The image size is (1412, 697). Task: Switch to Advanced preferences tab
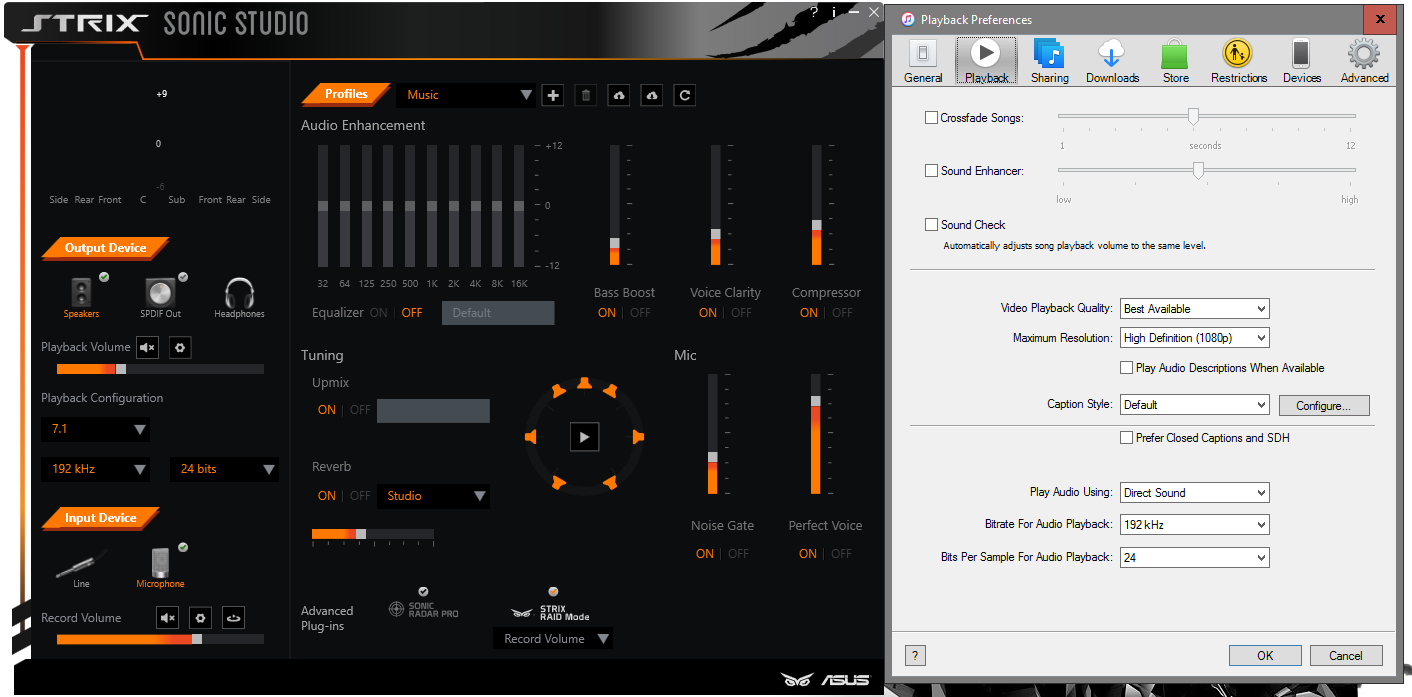click(x=1364, y=61)
